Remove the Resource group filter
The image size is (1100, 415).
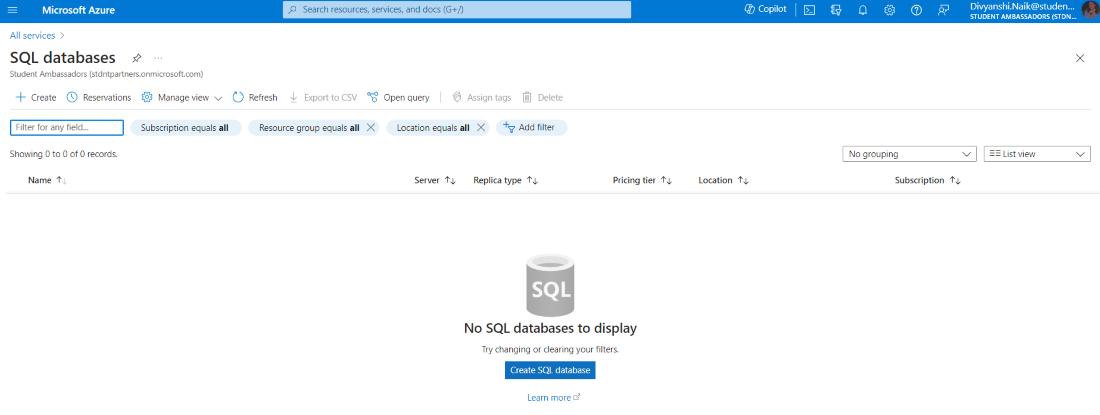371,128
